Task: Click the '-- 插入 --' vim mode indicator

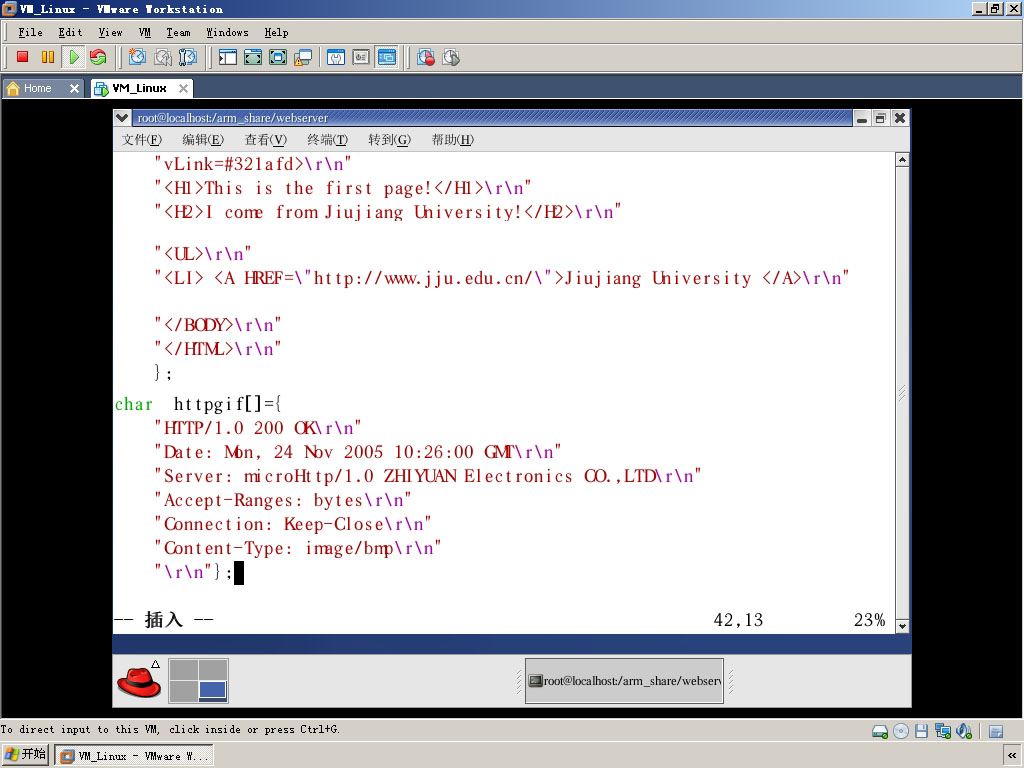Action: pyautogui.click(x=163, y=619)
